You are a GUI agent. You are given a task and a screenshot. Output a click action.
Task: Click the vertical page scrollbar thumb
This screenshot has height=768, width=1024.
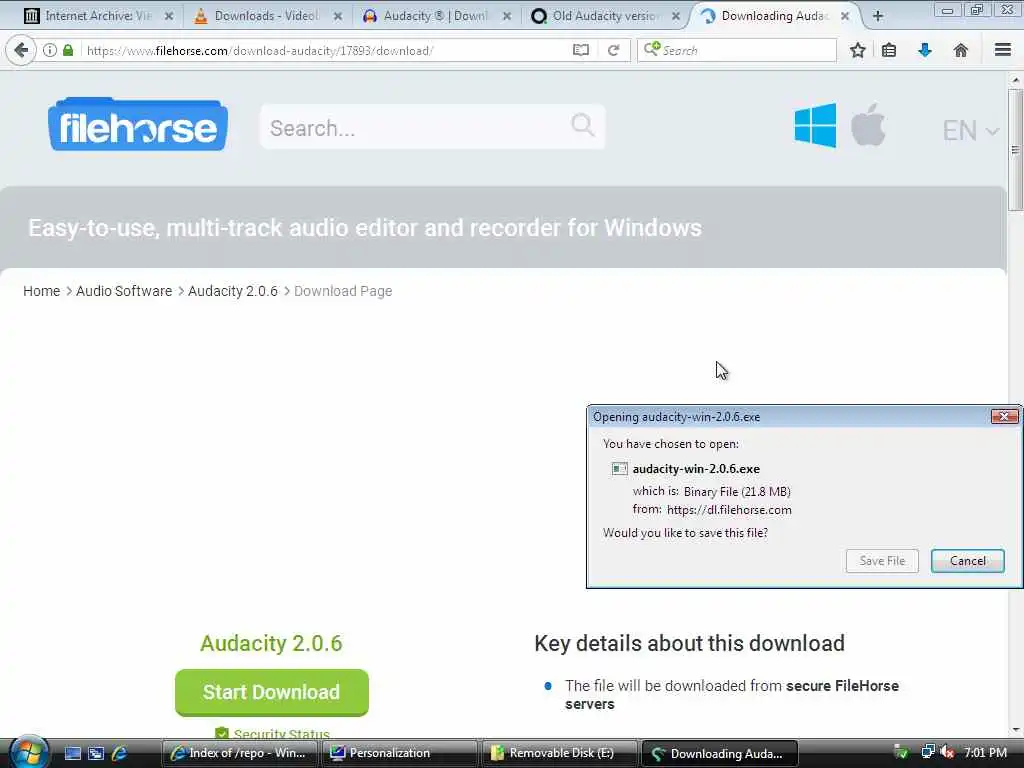(x=1015, y=150)
